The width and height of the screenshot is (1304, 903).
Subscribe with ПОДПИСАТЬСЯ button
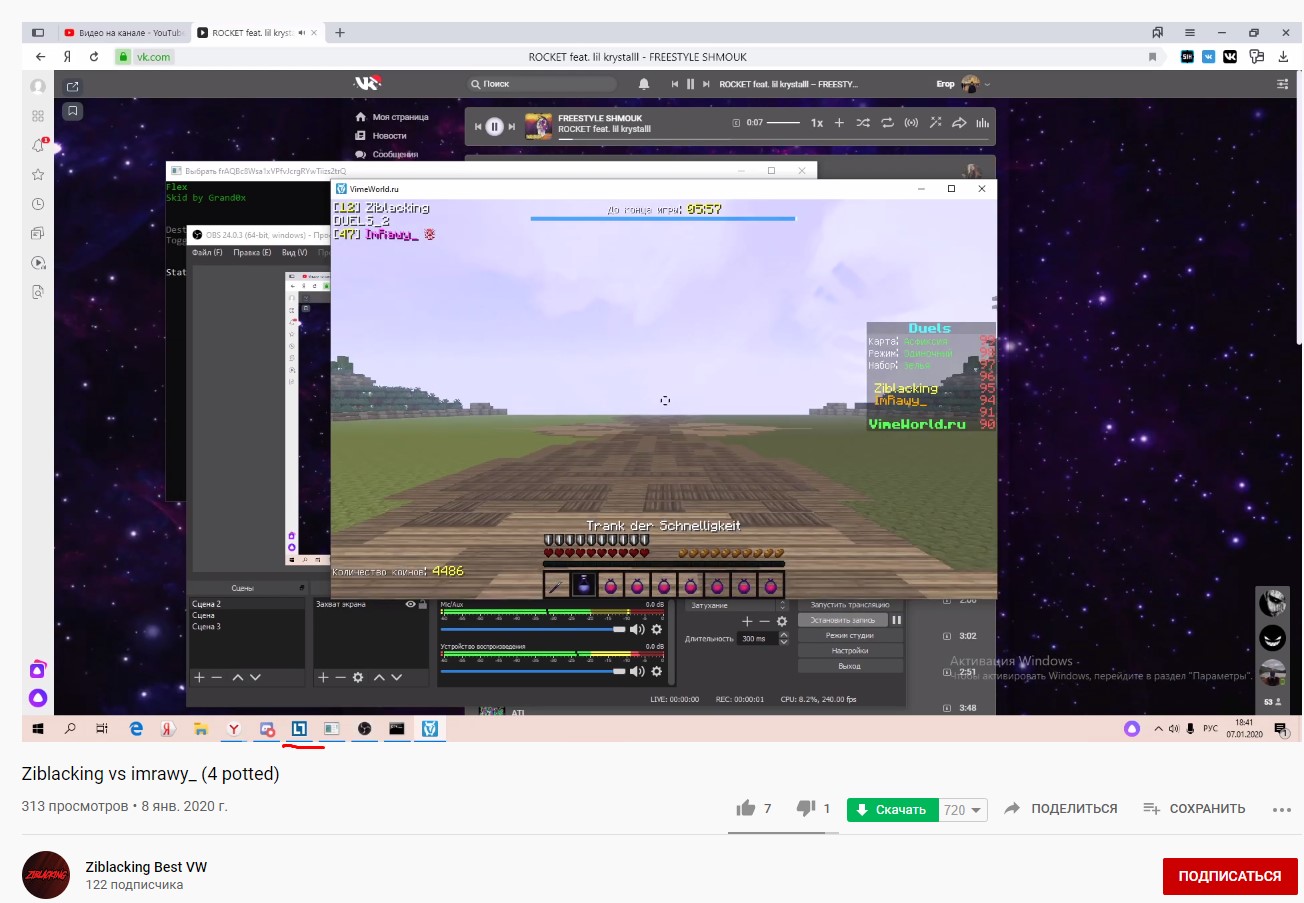(x=1229, y=876)
